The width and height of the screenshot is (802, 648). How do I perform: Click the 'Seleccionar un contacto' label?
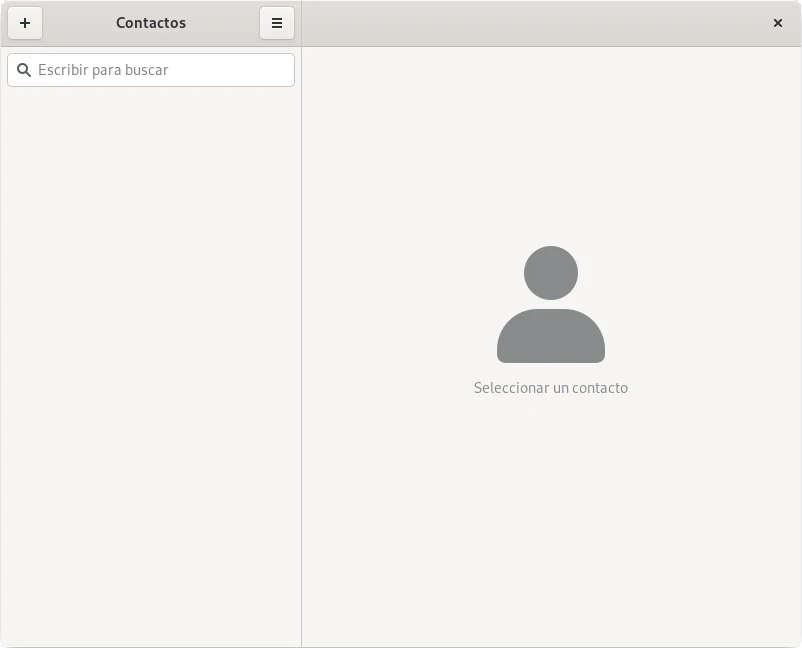(x=550, y=388)
